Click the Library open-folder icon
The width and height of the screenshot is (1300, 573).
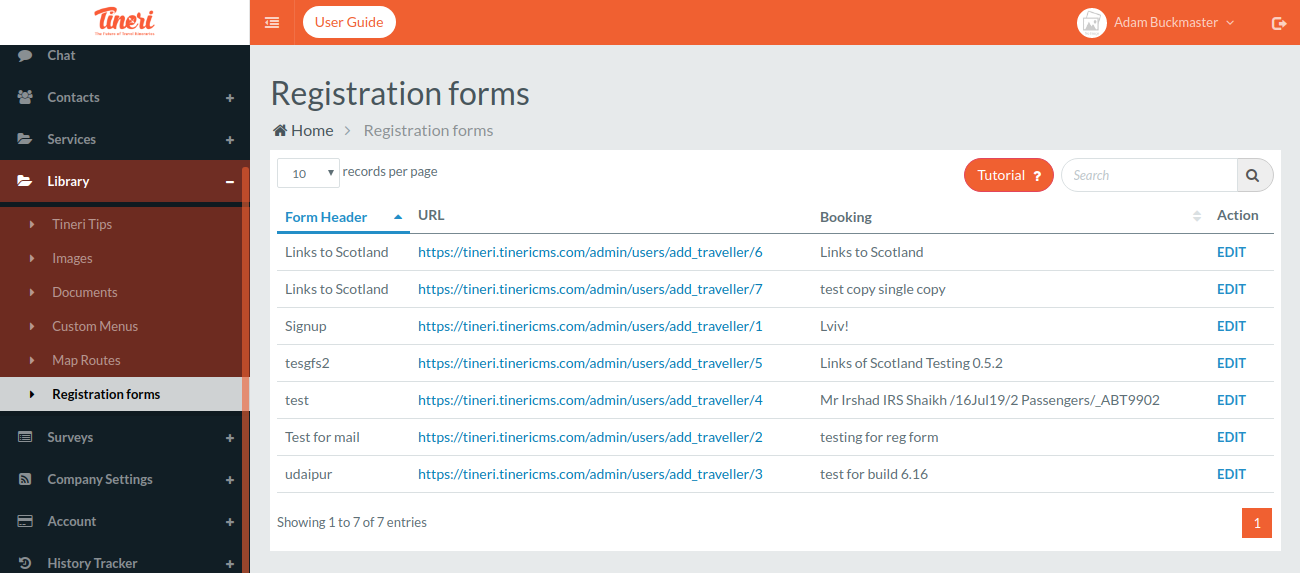point(25,181)
